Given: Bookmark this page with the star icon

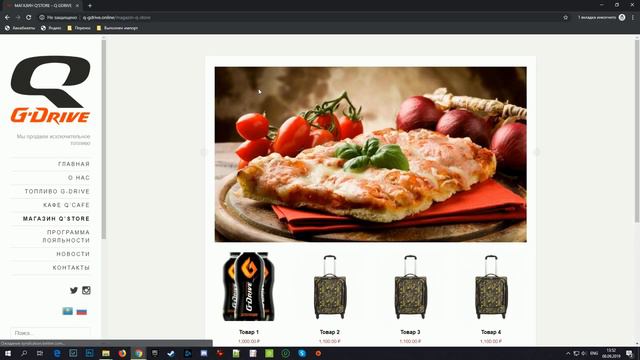Looking at the screenshot, I should [x=565, y=18].
